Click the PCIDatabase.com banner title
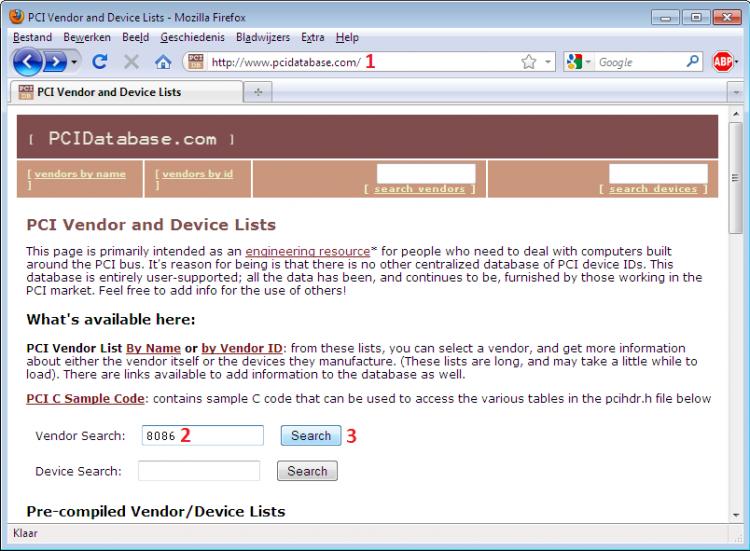This screenshot has height=551, width=750. pyautogui.click(x=132, y=139)
